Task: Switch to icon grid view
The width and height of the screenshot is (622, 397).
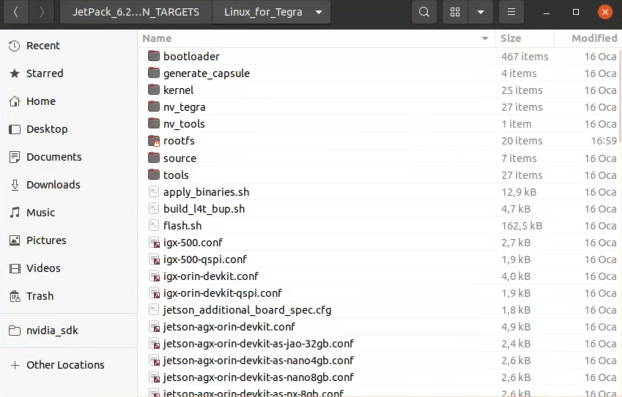Action: [x=455, y=12]
